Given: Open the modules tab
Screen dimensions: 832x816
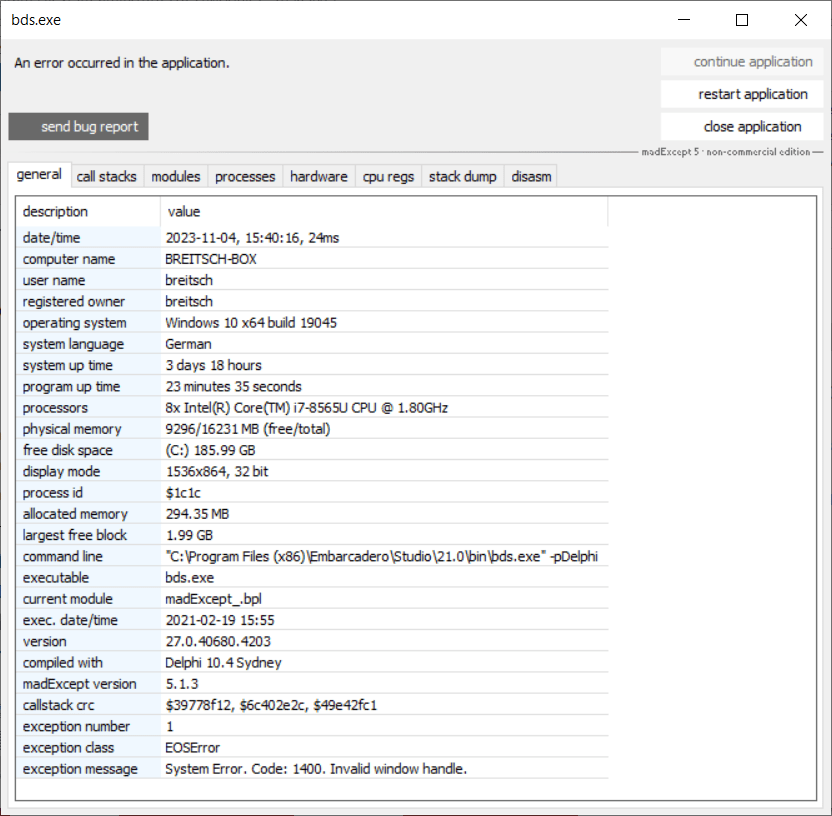Looking at the screenshot, I should point(176,176).
